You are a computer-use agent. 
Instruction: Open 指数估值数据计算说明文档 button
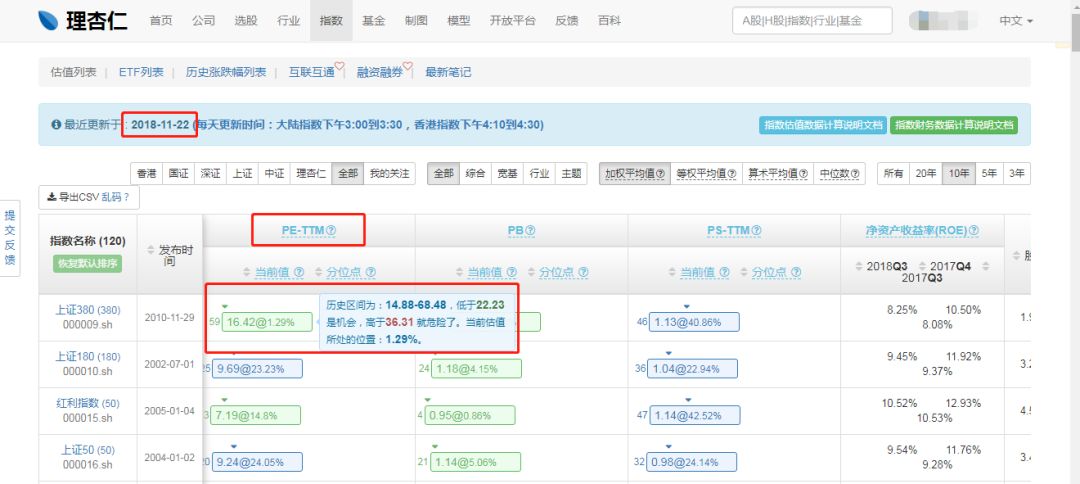click(x=822, y=125)
